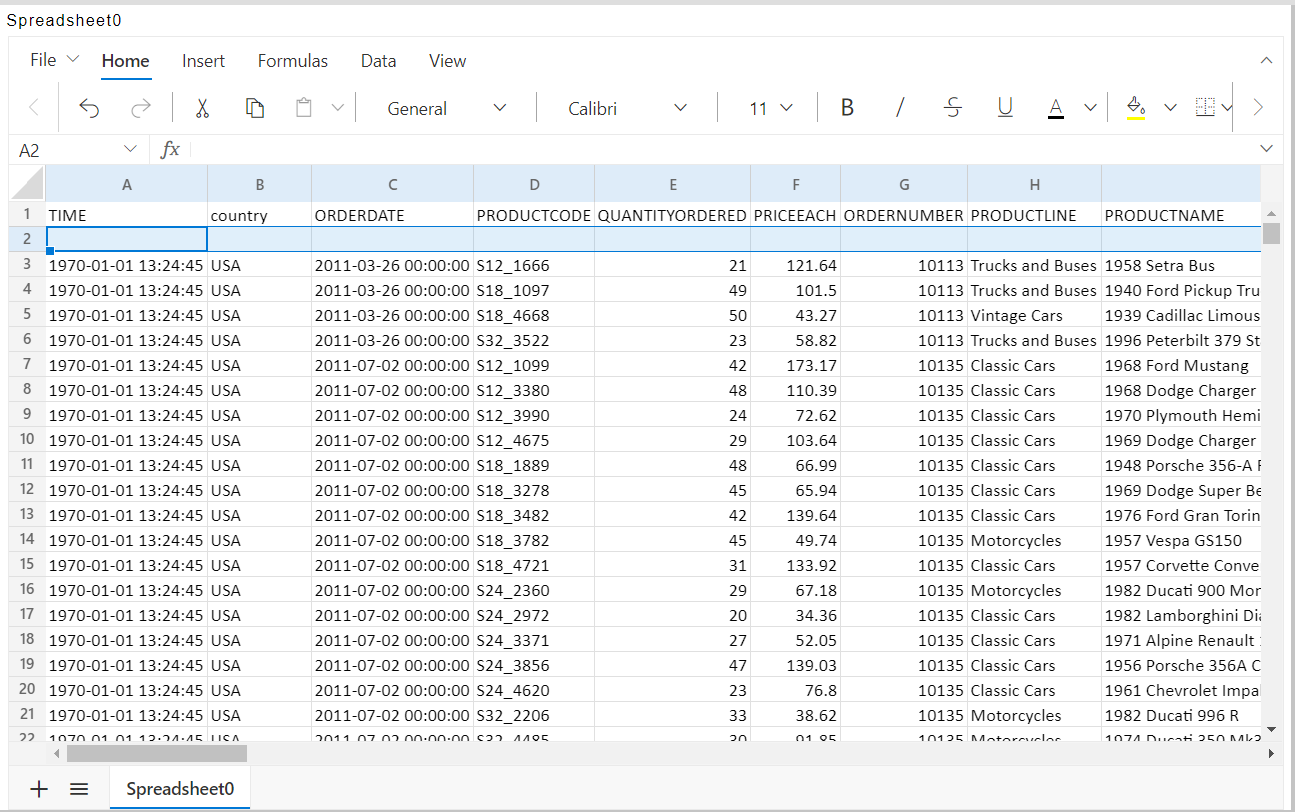The image size is (1295, 812).
Task: Select the QUANTITYORDERED header cell
Action: pos(673,215)
